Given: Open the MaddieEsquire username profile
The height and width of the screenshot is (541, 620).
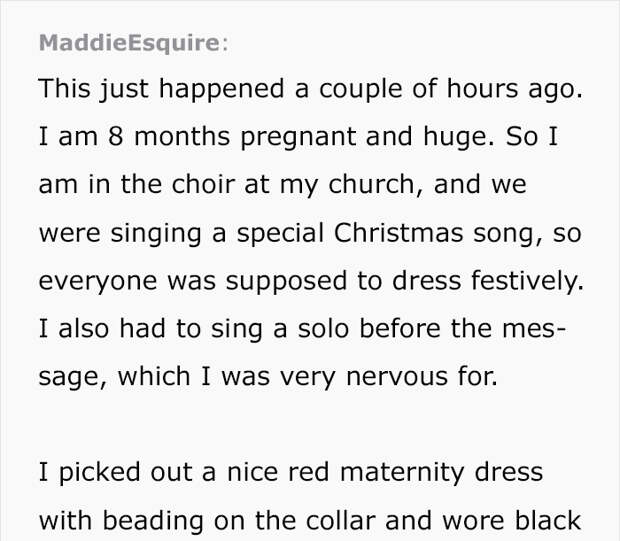Looking at the screenshot, I should 129,43.
